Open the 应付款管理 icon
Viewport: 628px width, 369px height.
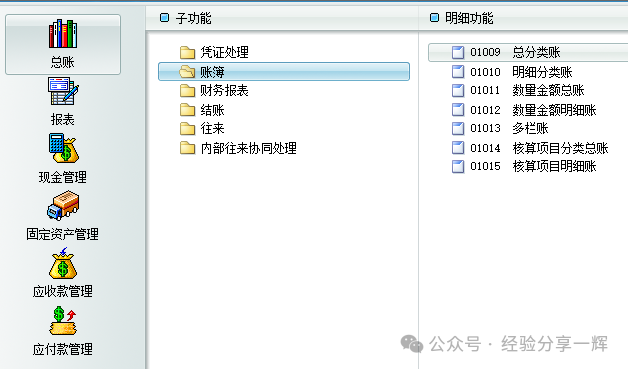63,321
